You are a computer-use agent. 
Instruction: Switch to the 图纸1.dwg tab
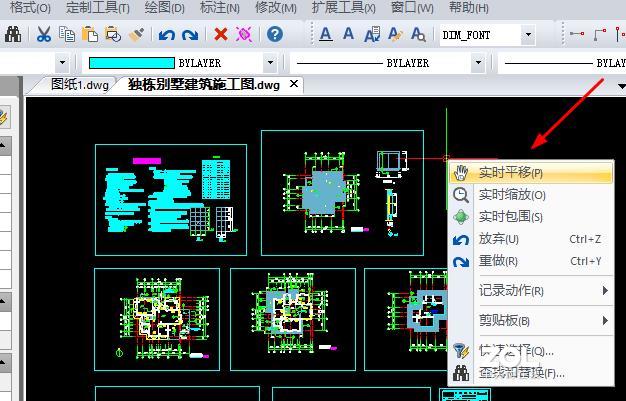tap(79, 85)
